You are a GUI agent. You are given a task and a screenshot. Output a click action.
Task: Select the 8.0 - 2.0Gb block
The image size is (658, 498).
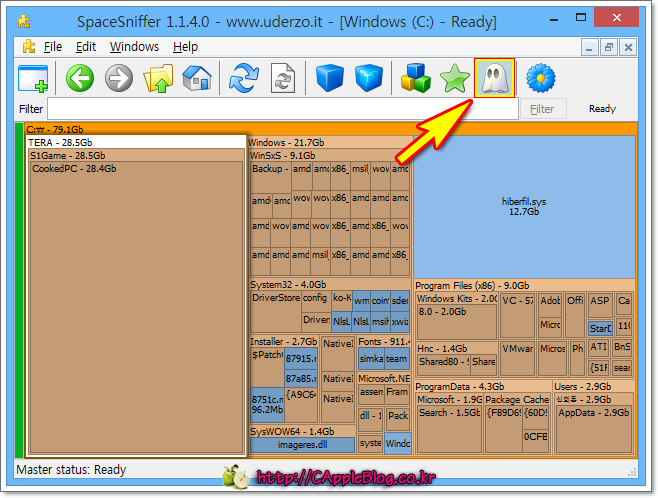click(x=457, y=322)
